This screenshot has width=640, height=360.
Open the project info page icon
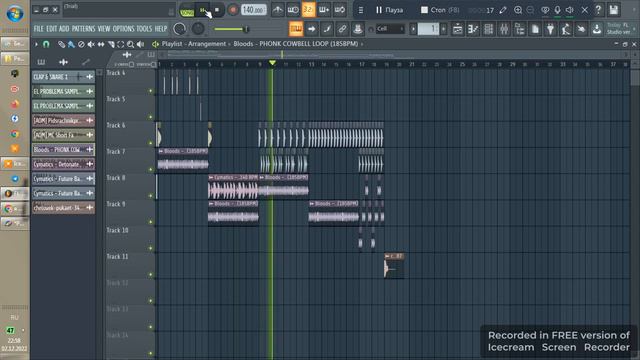[535, 29]
